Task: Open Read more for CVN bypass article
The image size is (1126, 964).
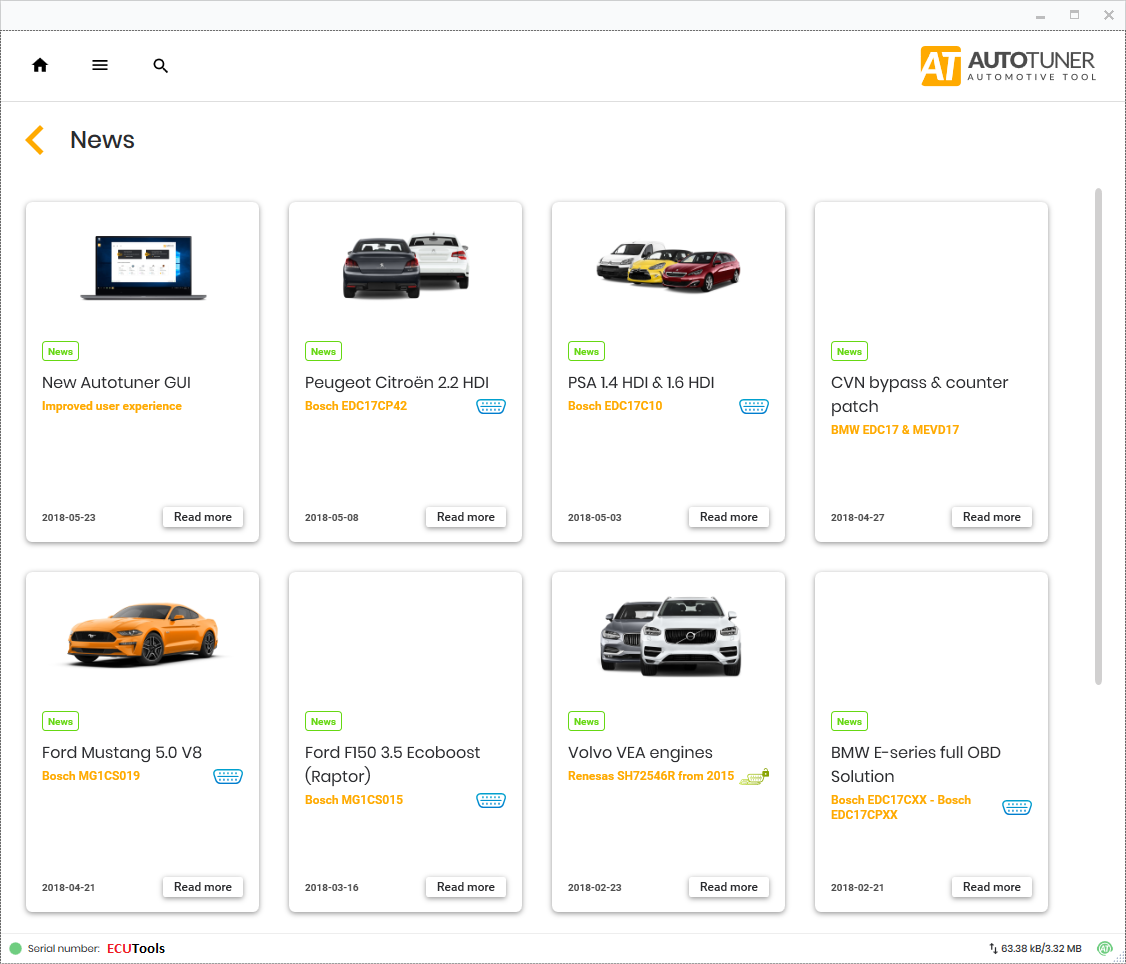Action: (x=991, y=517)
